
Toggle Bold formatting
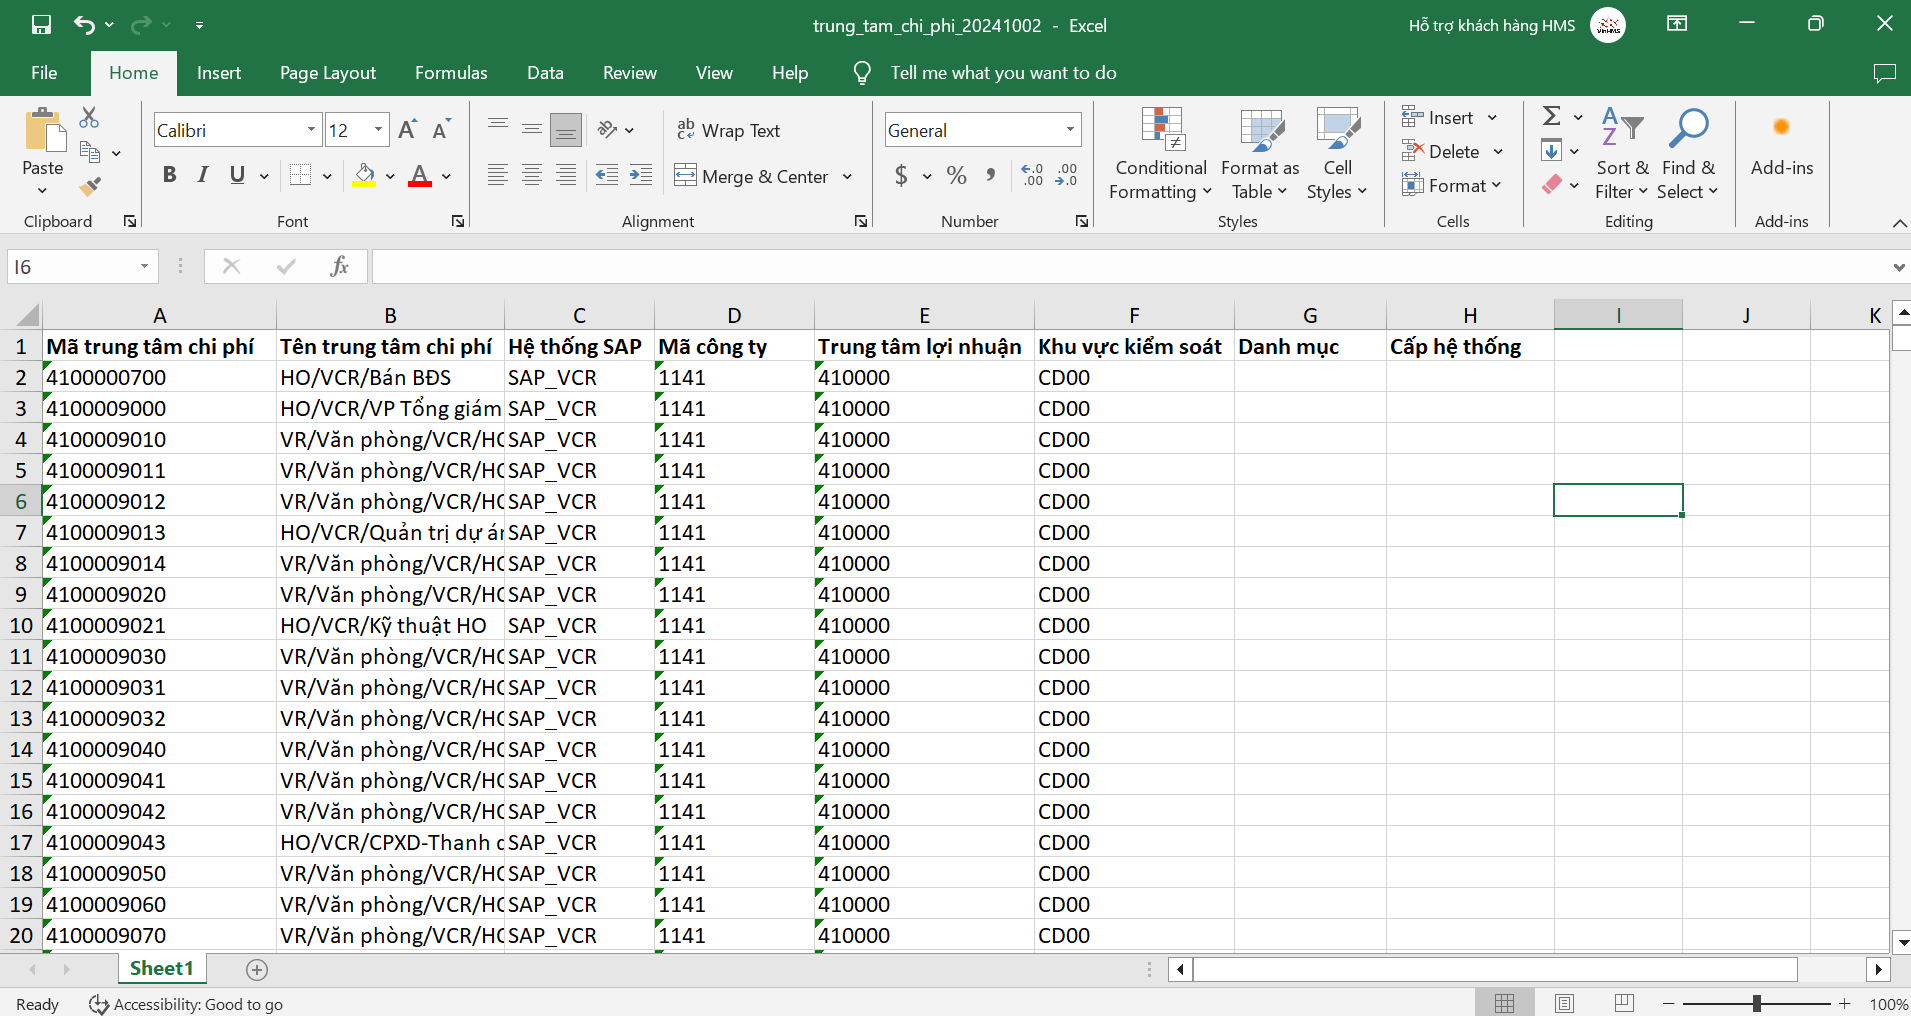pos(169,176)
